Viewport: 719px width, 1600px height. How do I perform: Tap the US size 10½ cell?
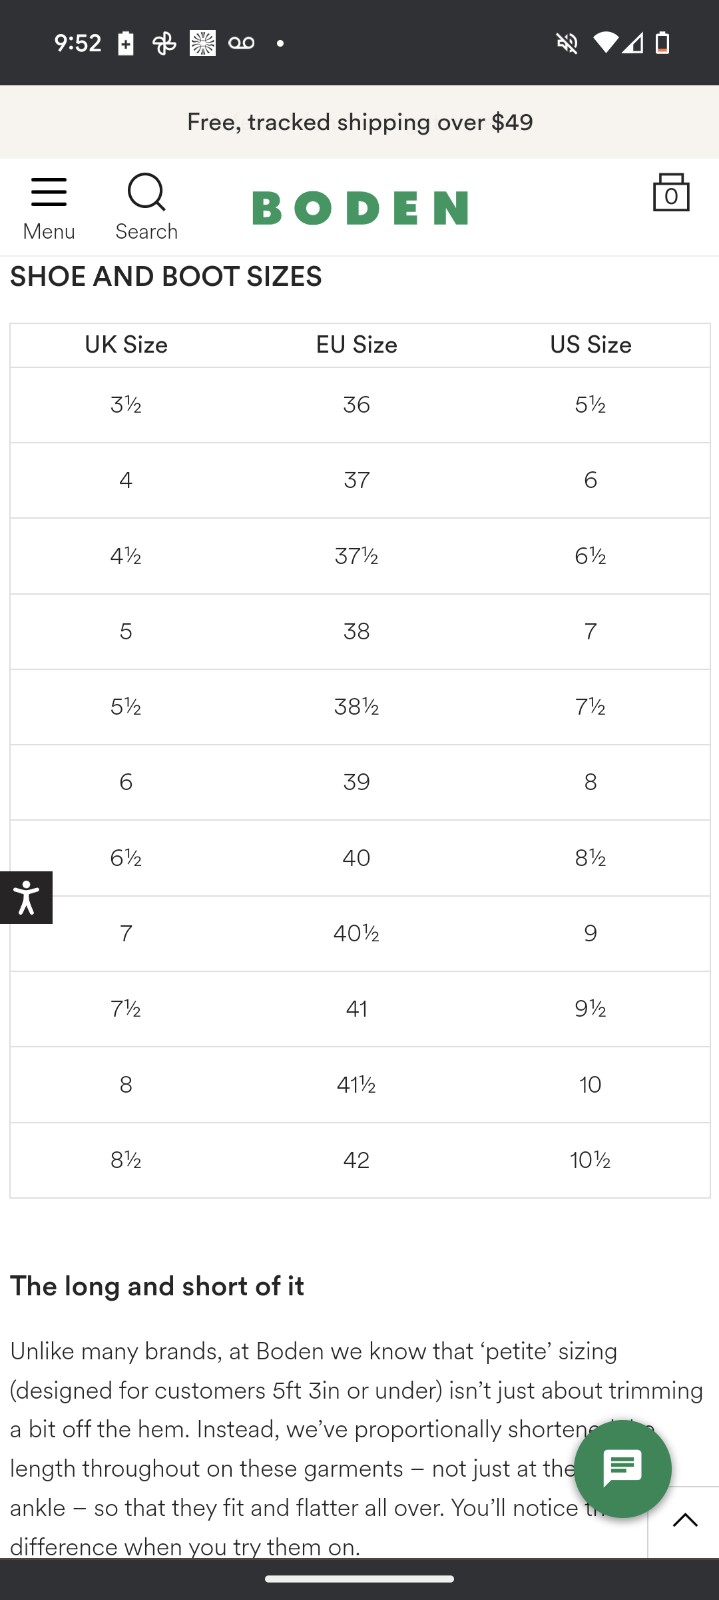[591, 1160]
